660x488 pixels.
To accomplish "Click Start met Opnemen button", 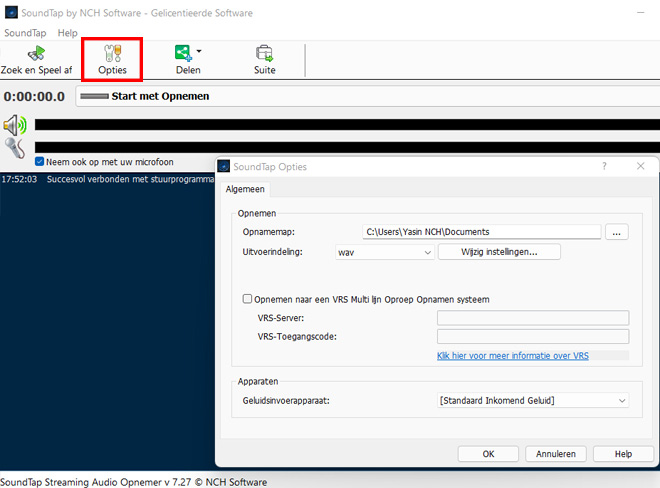I will [x=367, y=96].
